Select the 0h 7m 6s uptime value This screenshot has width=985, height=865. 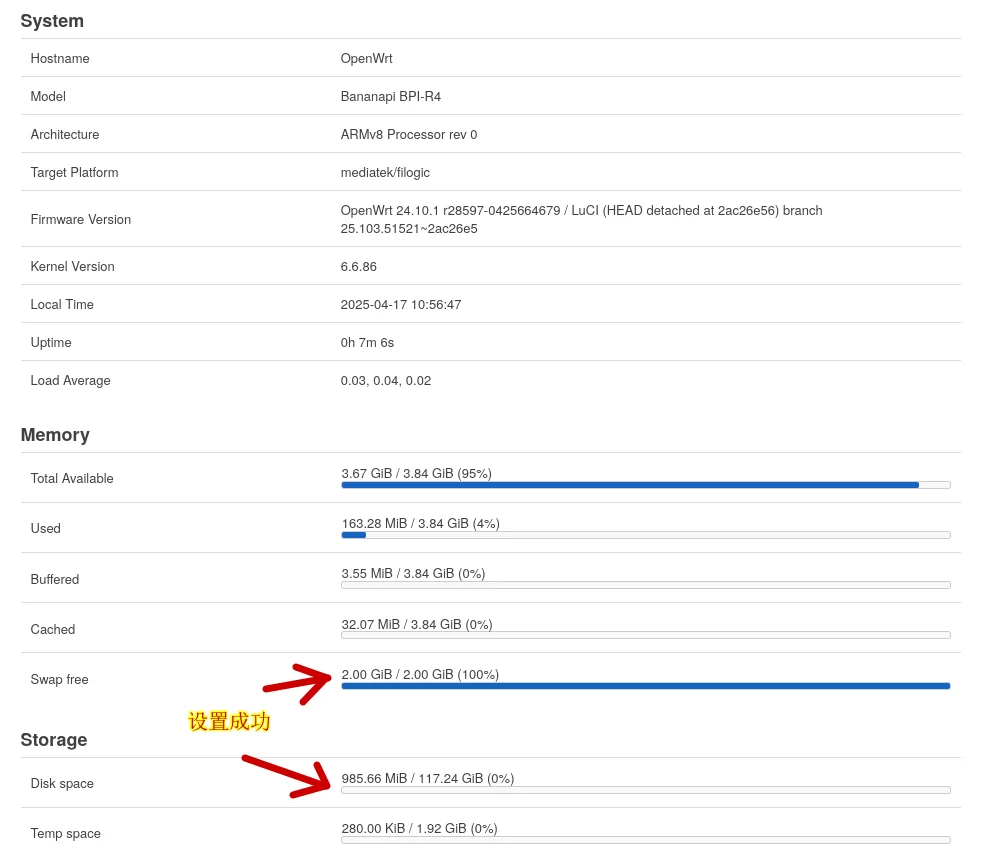(367, 342)
